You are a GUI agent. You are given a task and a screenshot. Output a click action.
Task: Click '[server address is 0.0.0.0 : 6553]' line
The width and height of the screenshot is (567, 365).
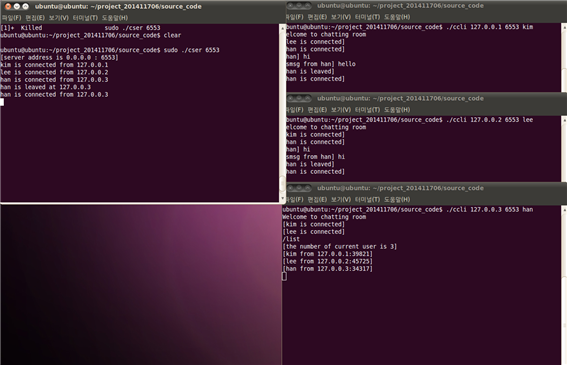(59, 58)
